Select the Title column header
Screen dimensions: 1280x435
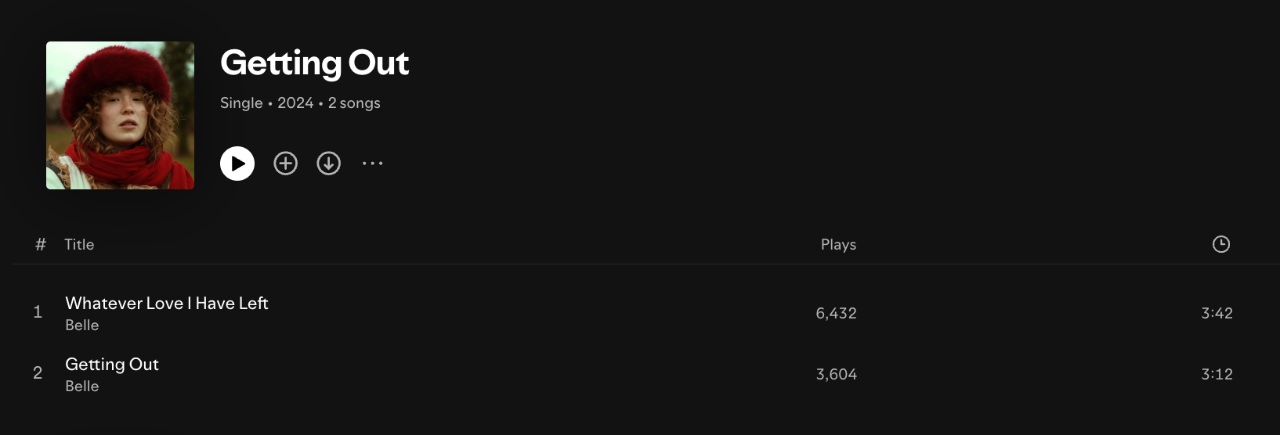[79, 244]
